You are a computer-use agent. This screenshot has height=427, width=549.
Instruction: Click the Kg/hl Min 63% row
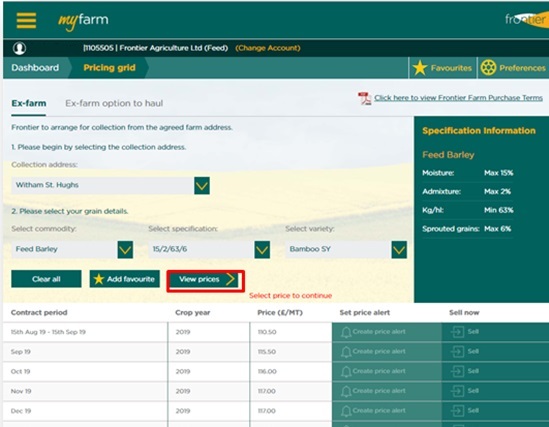tap(467, 210)
